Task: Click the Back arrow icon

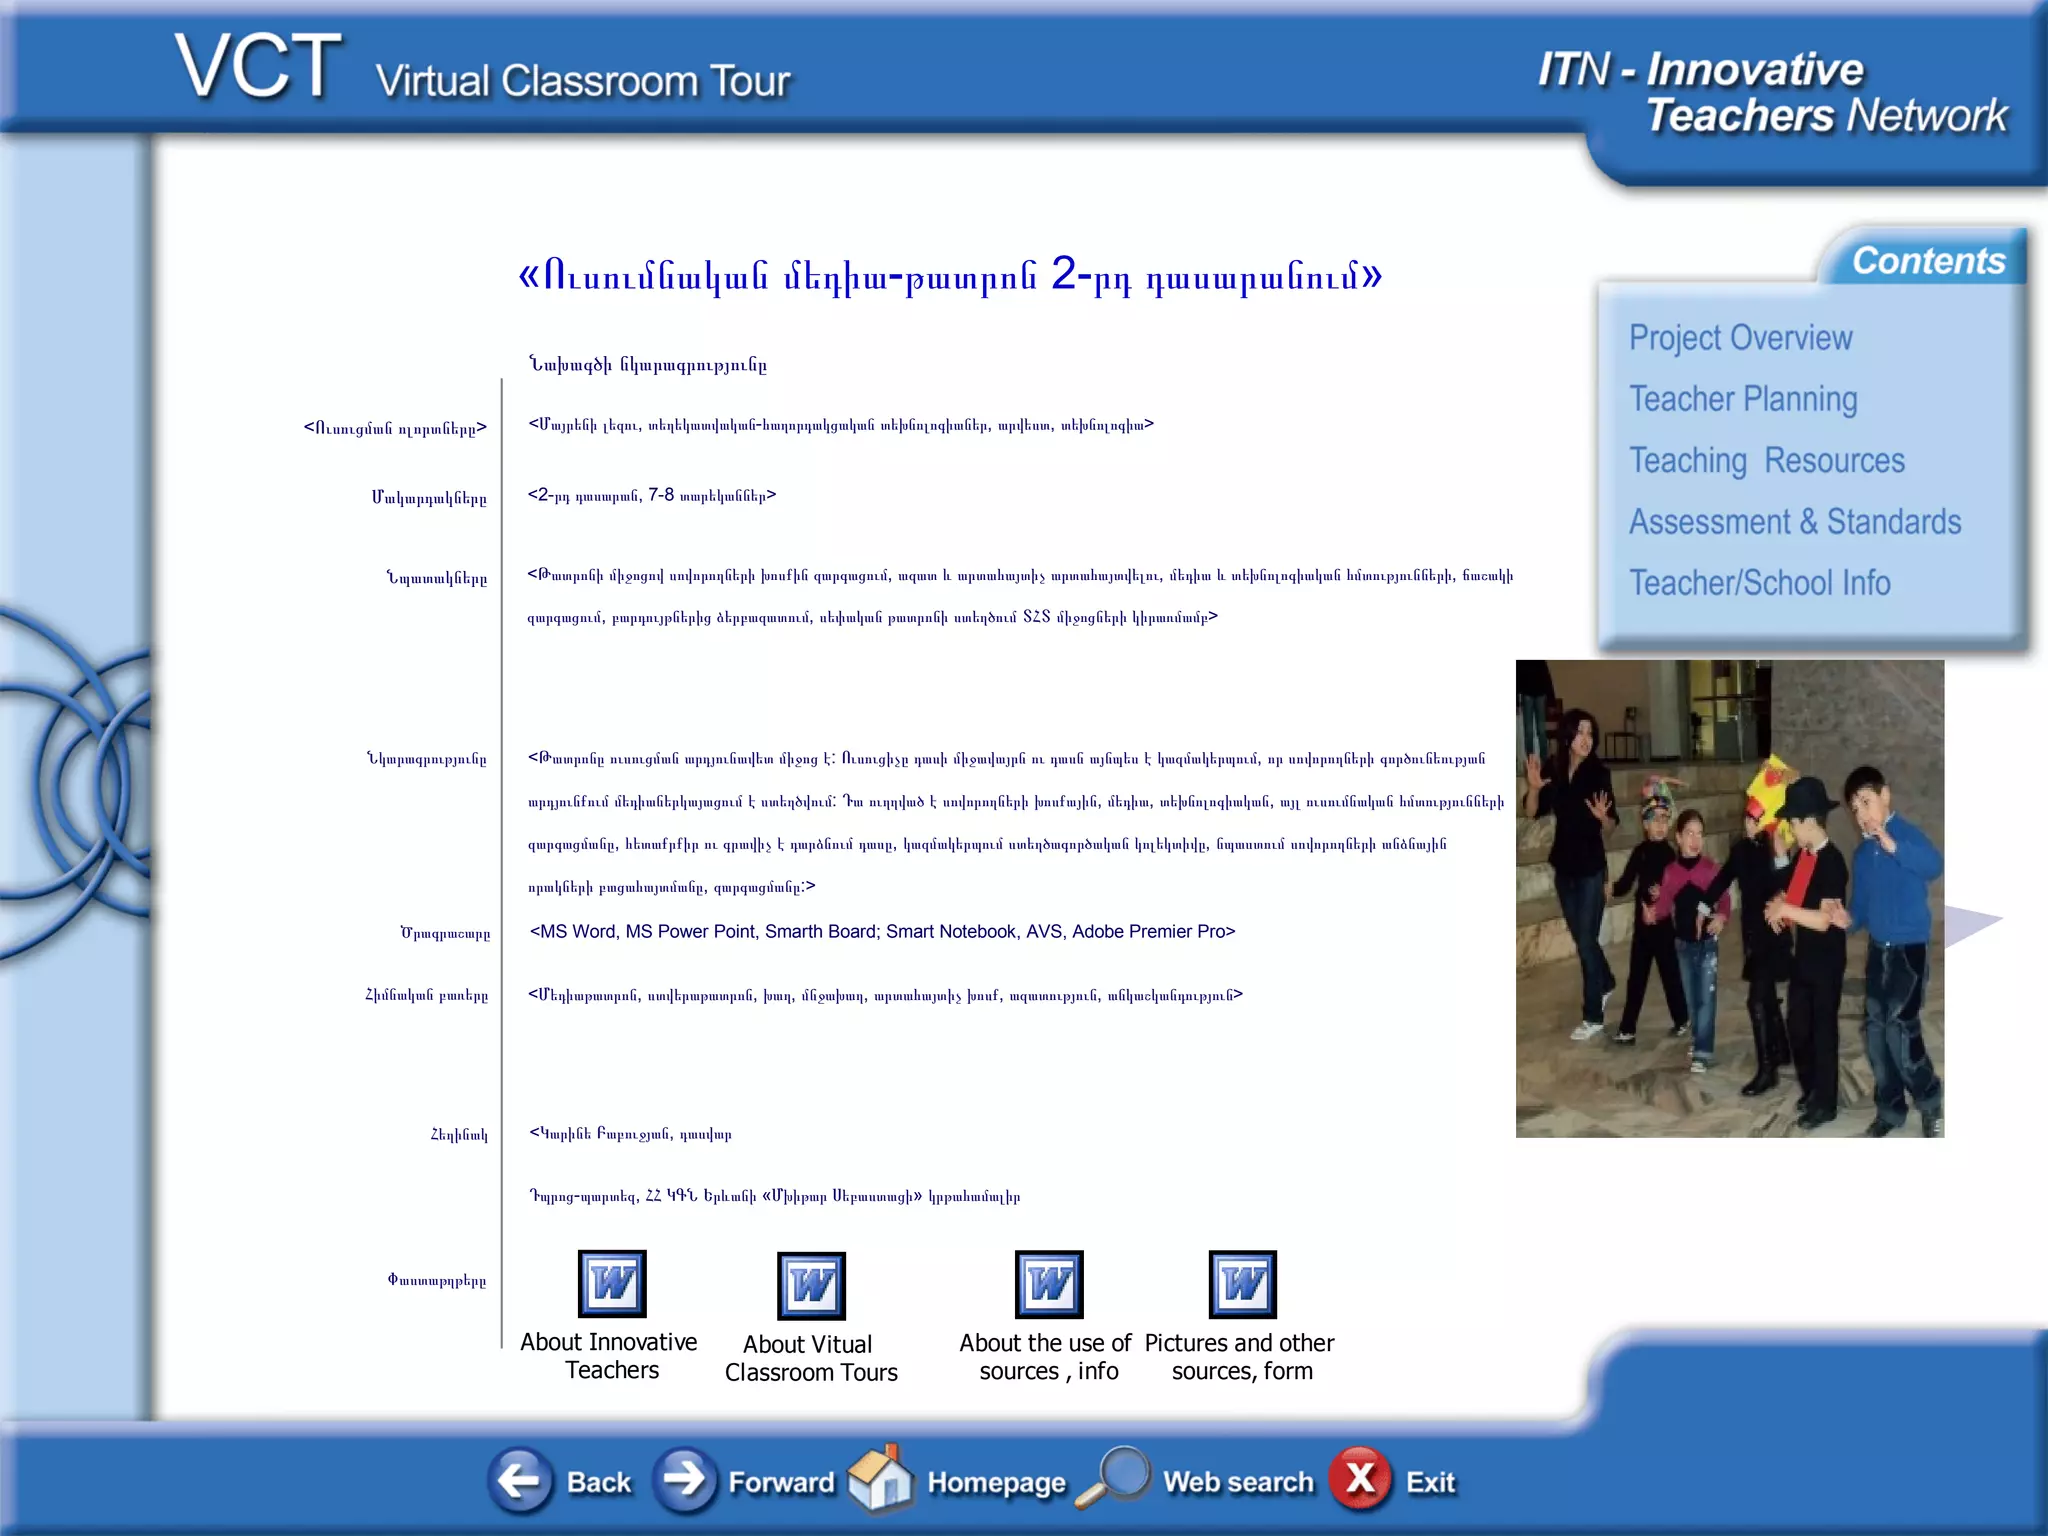Action: click(x=520, y=1480)
